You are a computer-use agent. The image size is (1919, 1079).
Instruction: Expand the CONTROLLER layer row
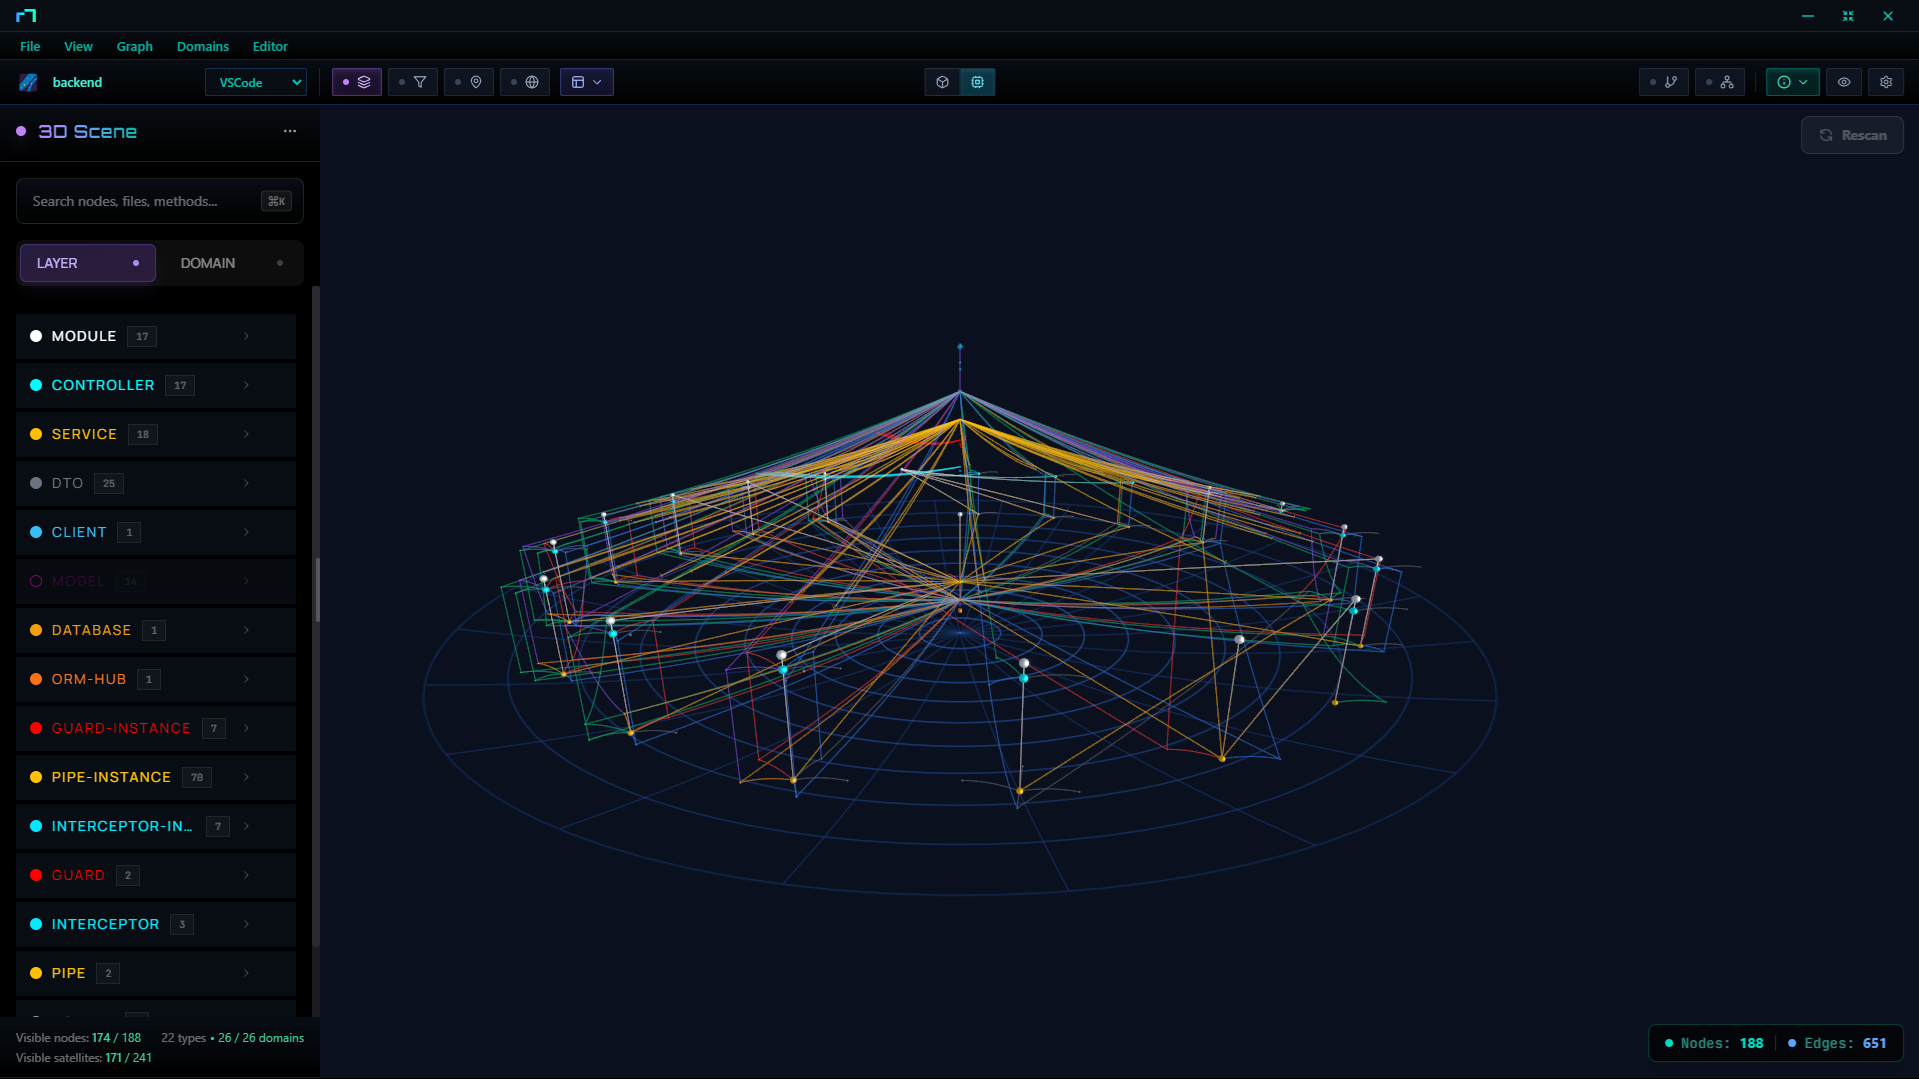tap(245, 385)
